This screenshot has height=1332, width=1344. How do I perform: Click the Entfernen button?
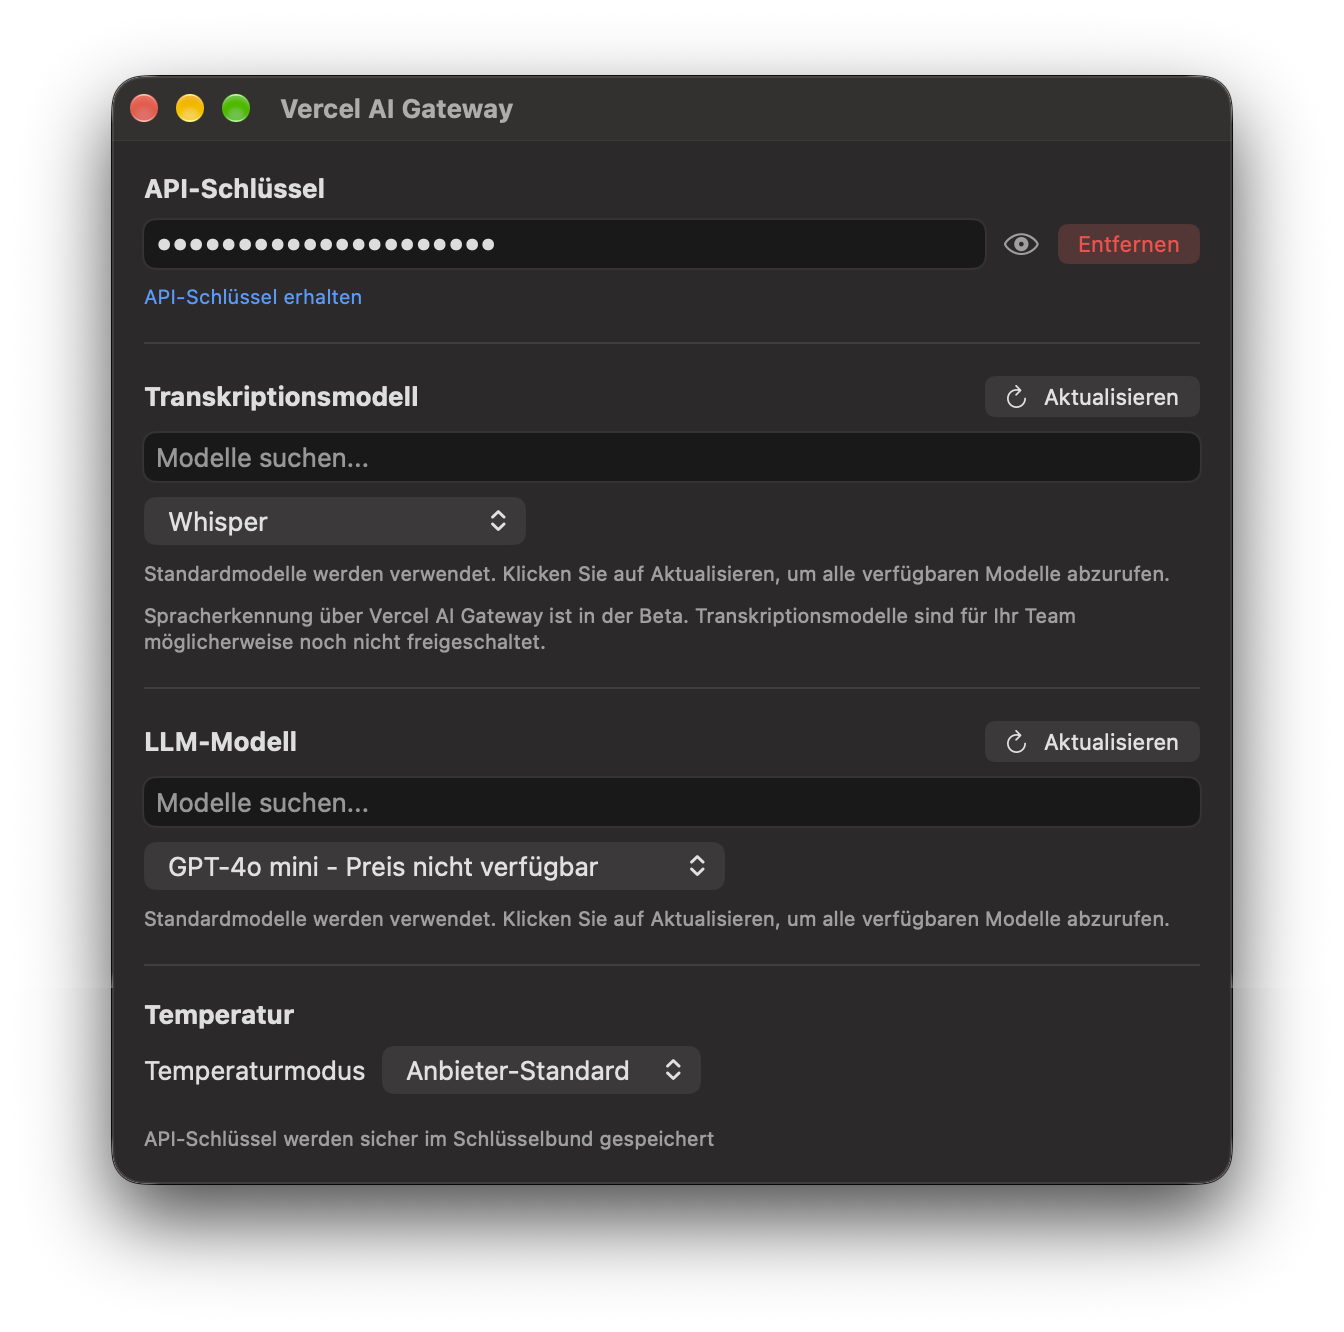[1128, 244]
